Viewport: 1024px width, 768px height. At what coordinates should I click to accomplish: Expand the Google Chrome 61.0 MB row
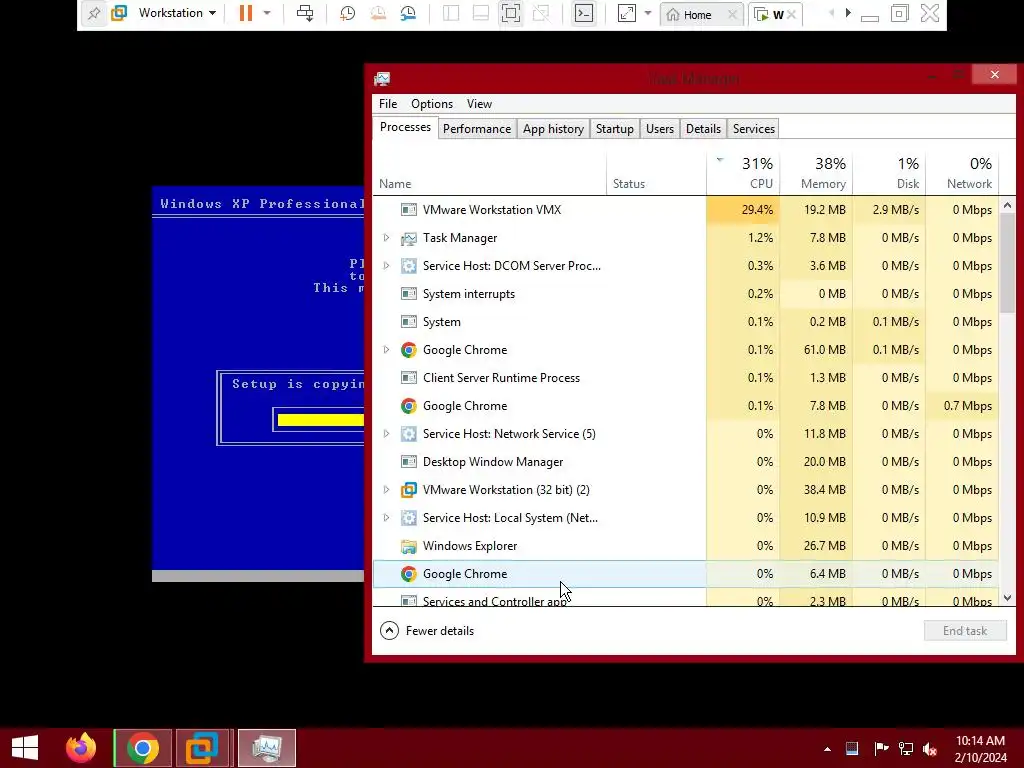(x=386, y=350)
